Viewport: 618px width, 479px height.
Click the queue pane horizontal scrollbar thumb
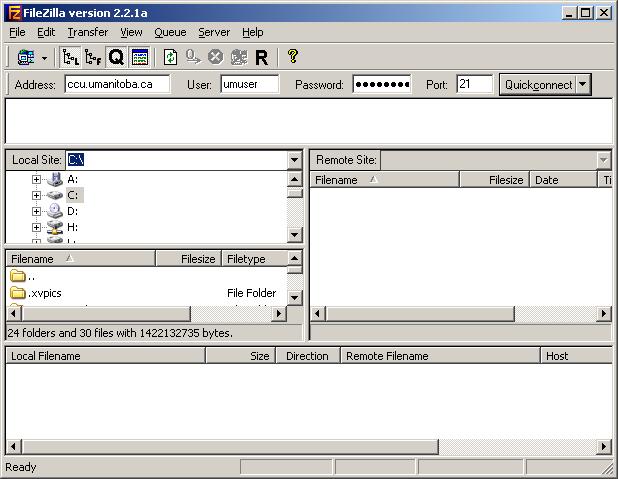(x=230, y=447)
